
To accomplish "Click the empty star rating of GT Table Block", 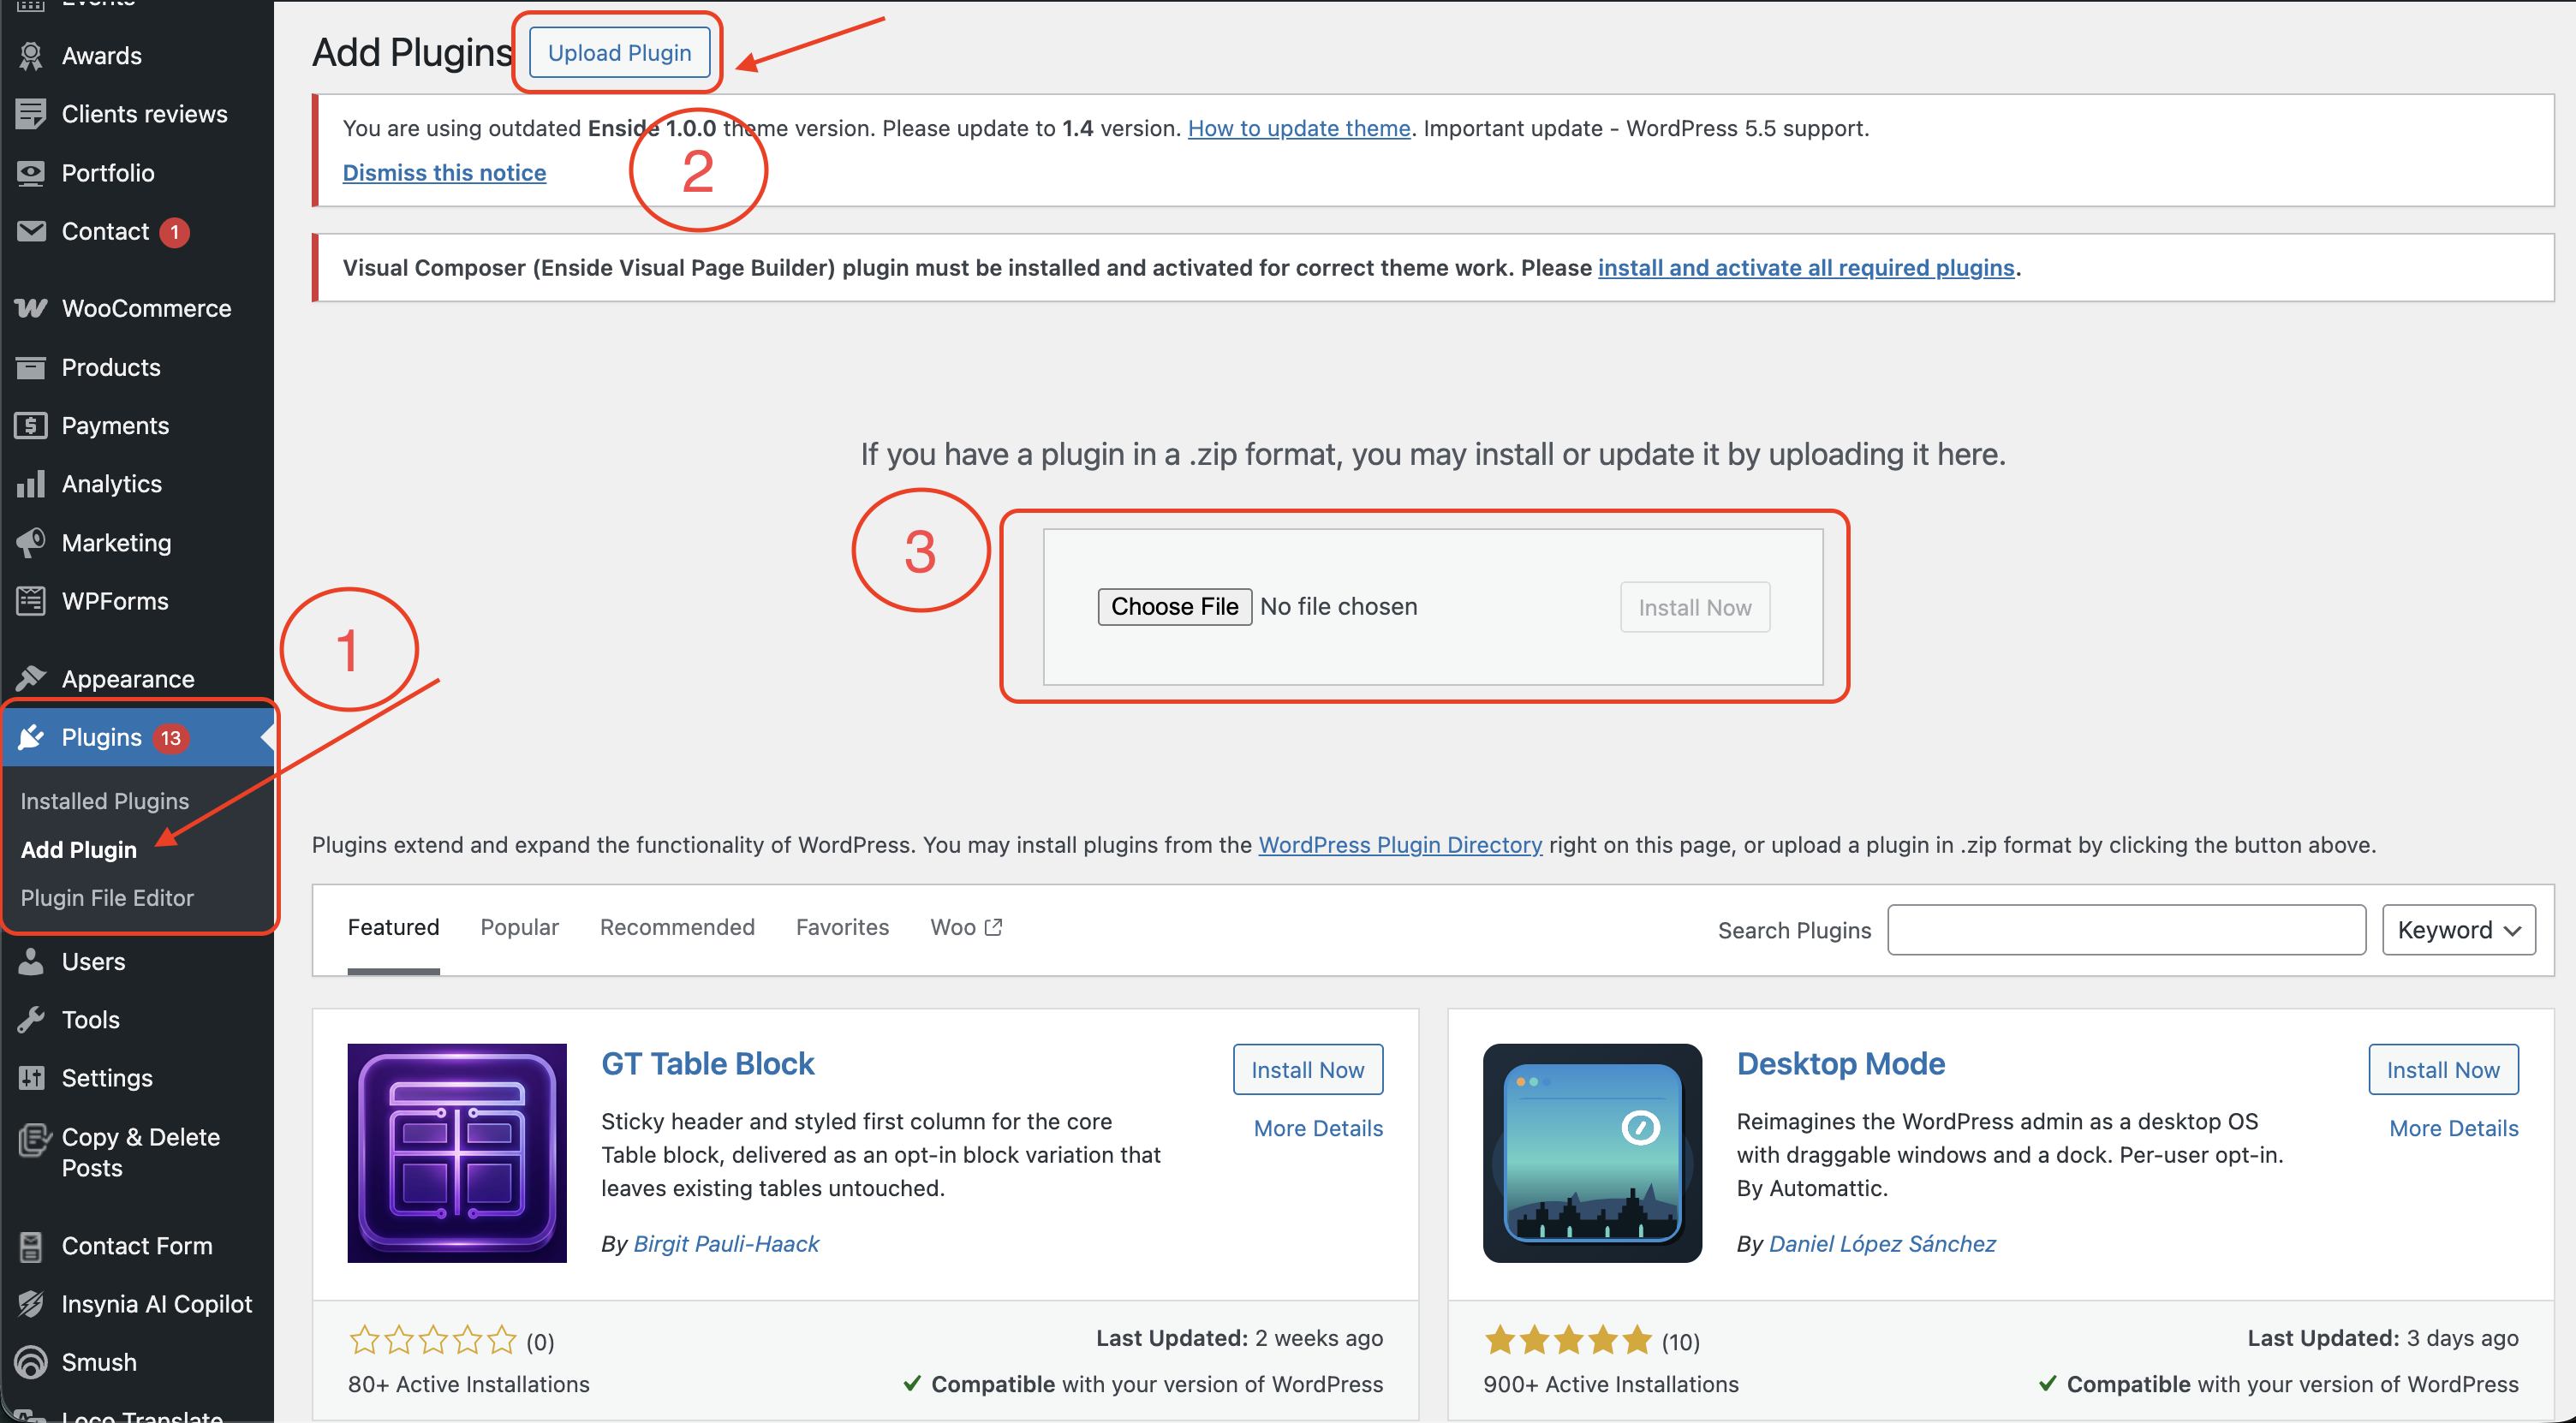I will (x=432, y=1340).
